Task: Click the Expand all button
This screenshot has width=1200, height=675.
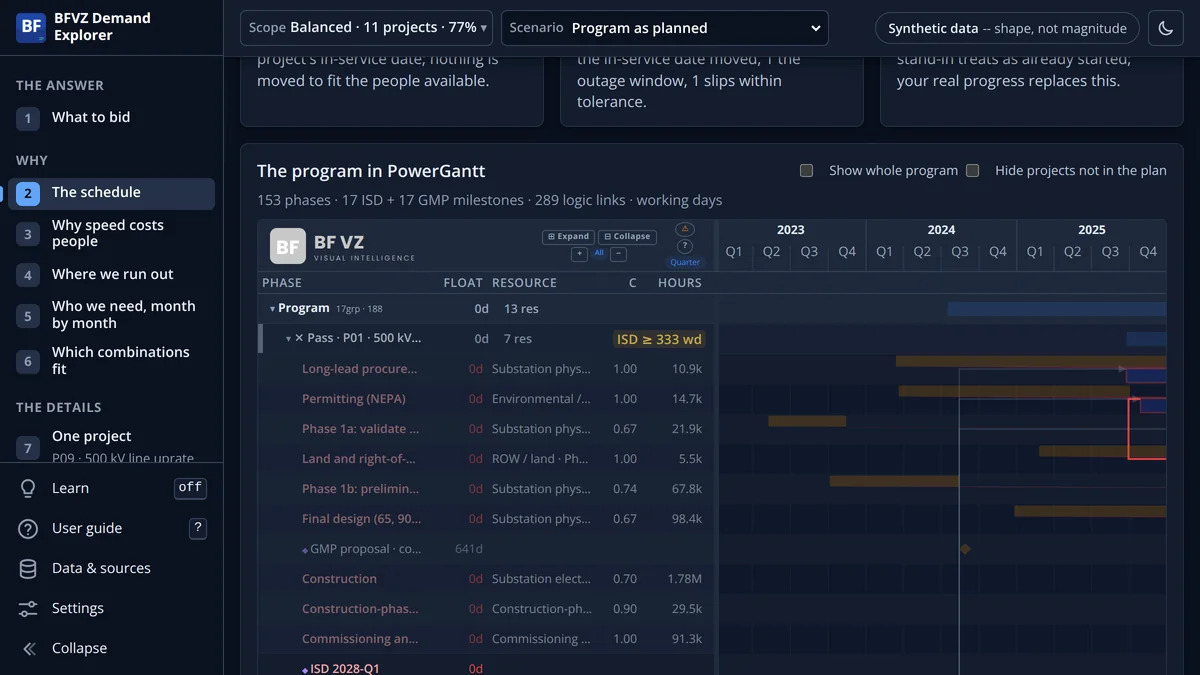Action: coord(569,237)
